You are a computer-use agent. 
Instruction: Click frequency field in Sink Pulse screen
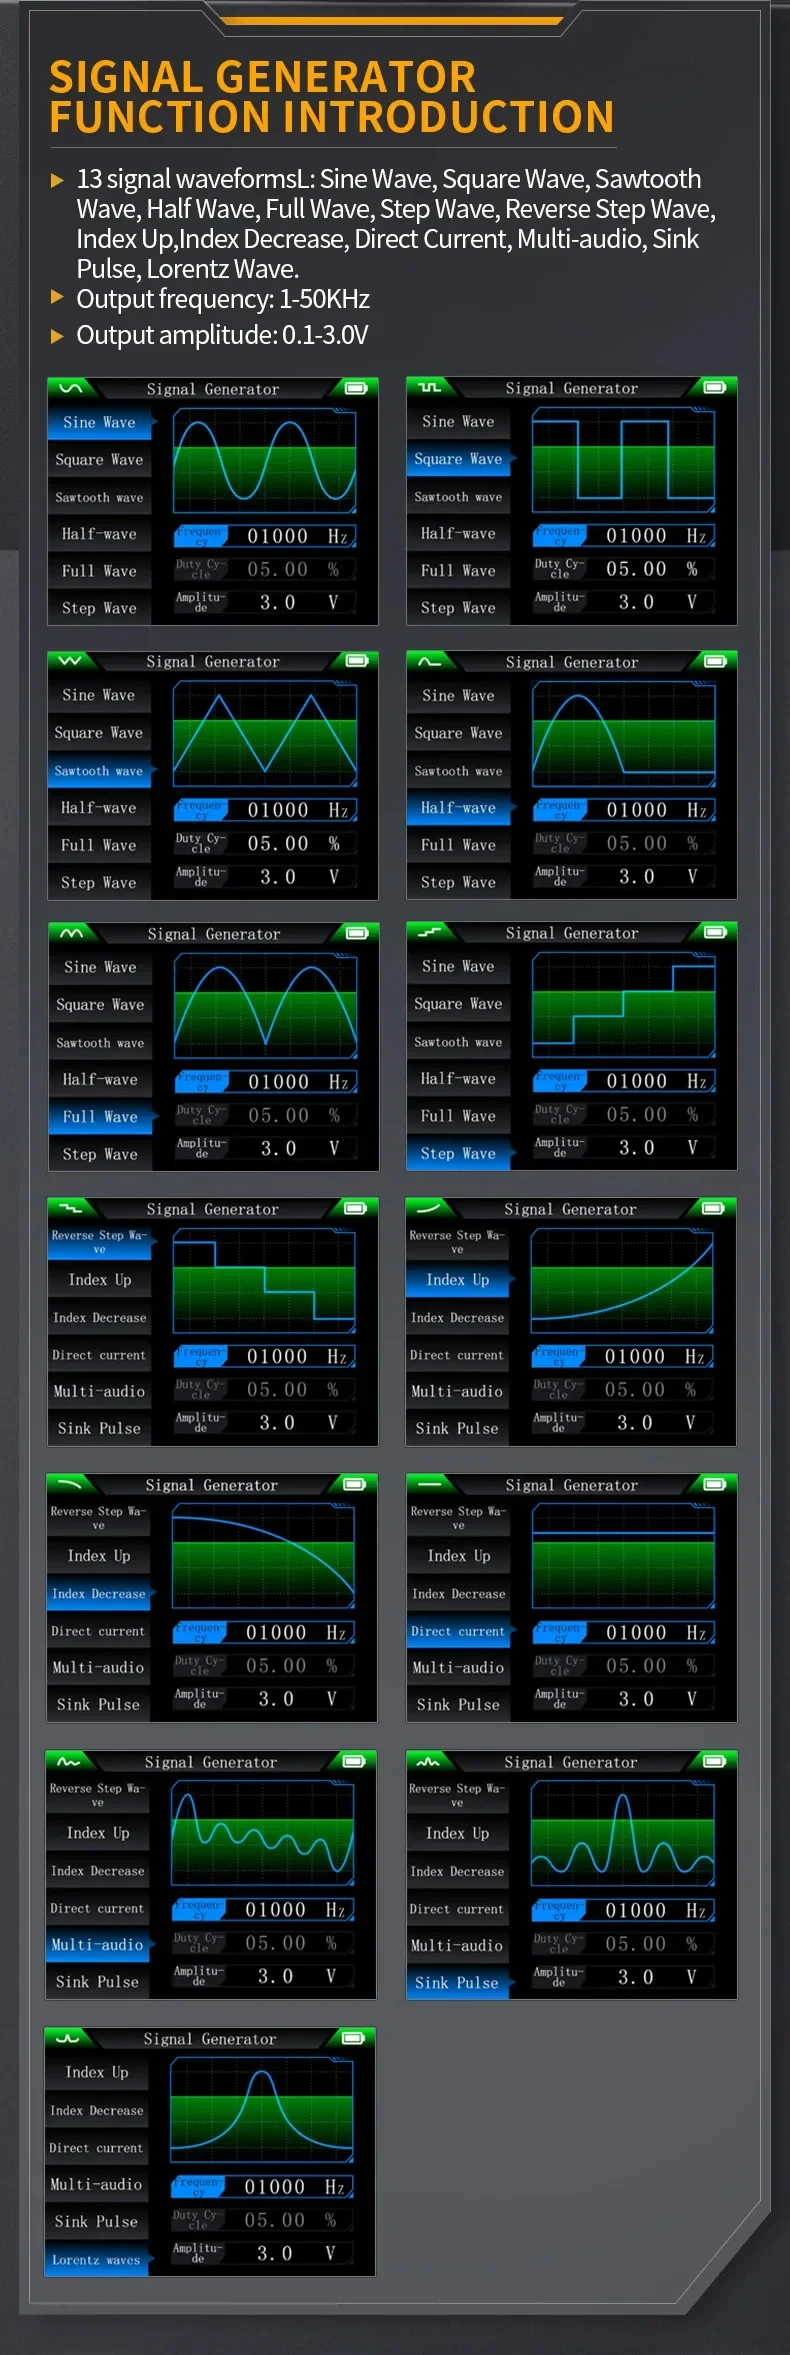[x=621, y=1910]
